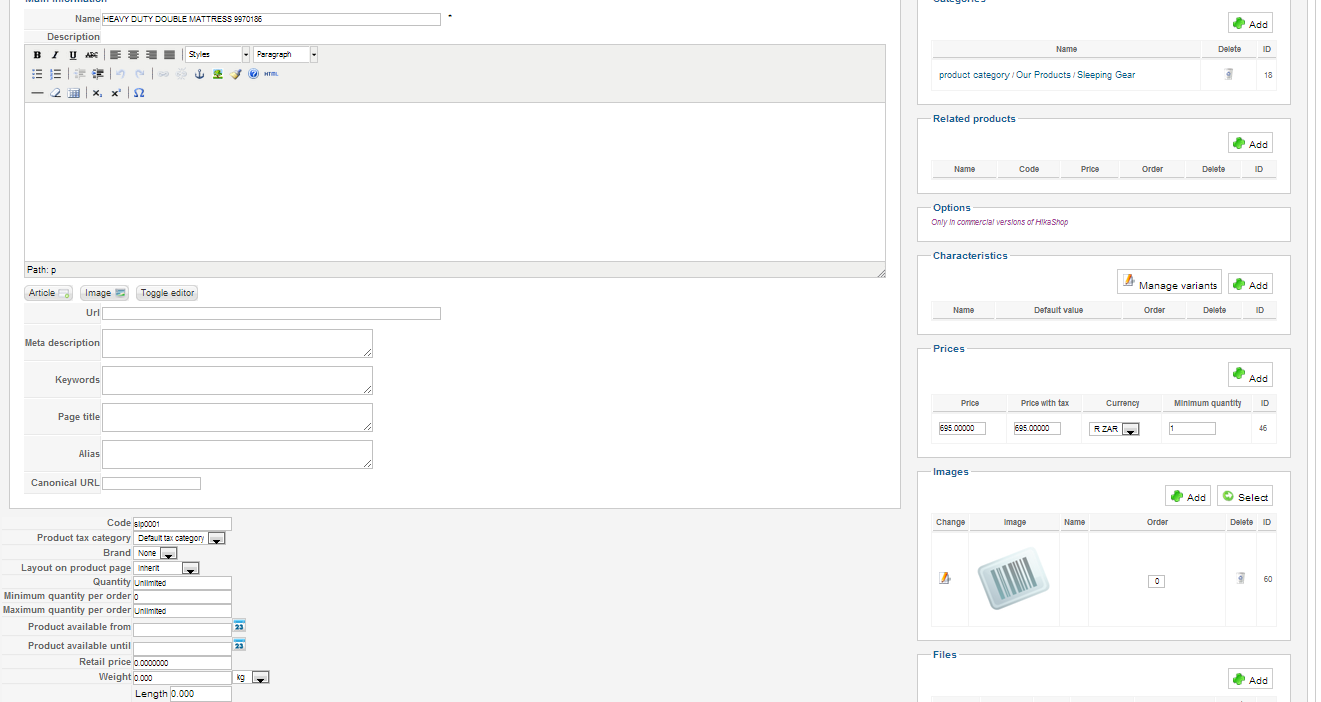Apply italic formatting in the editor

55,55
